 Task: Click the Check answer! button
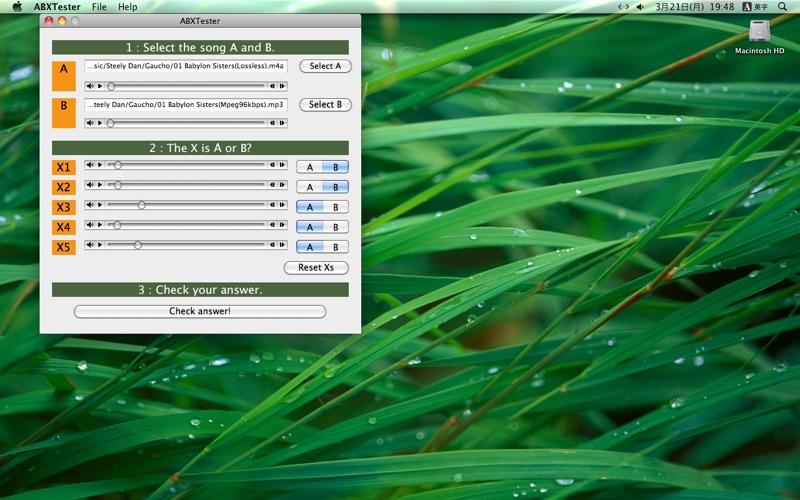pyautogui.click(x=200, y=311)
